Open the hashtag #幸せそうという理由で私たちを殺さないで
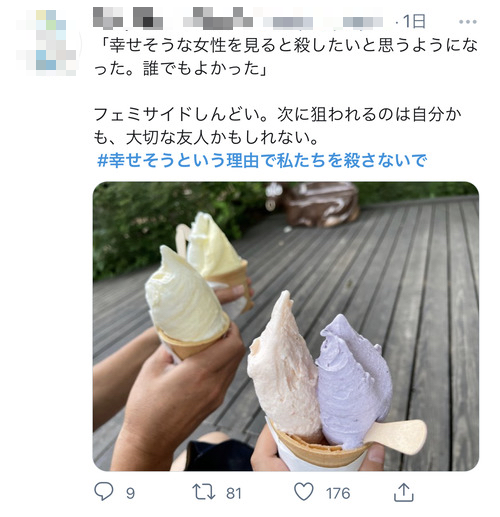Screen dimensions: 500x517 click(262, 160)
